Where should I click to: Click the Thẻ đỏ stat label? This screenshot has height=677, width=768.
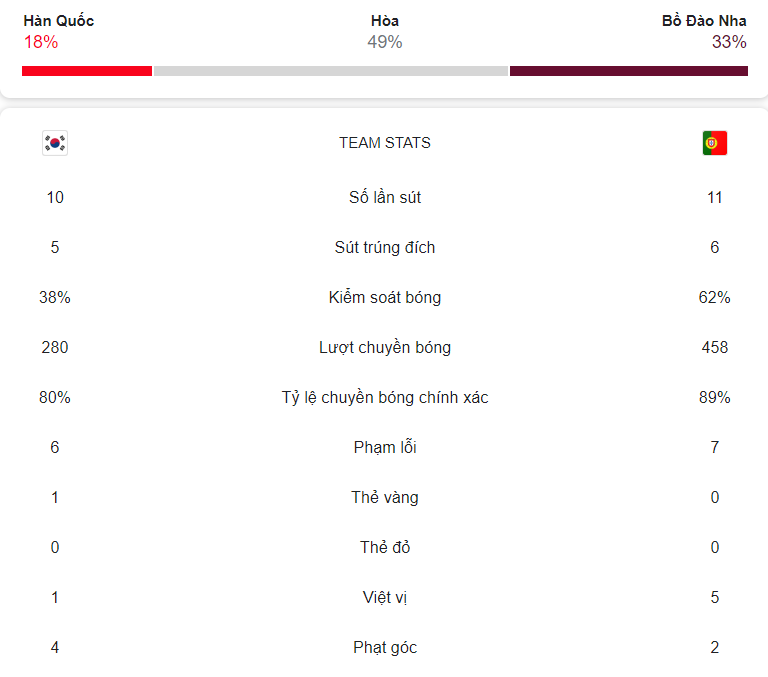pyautogui.click(x=385, y=547)
